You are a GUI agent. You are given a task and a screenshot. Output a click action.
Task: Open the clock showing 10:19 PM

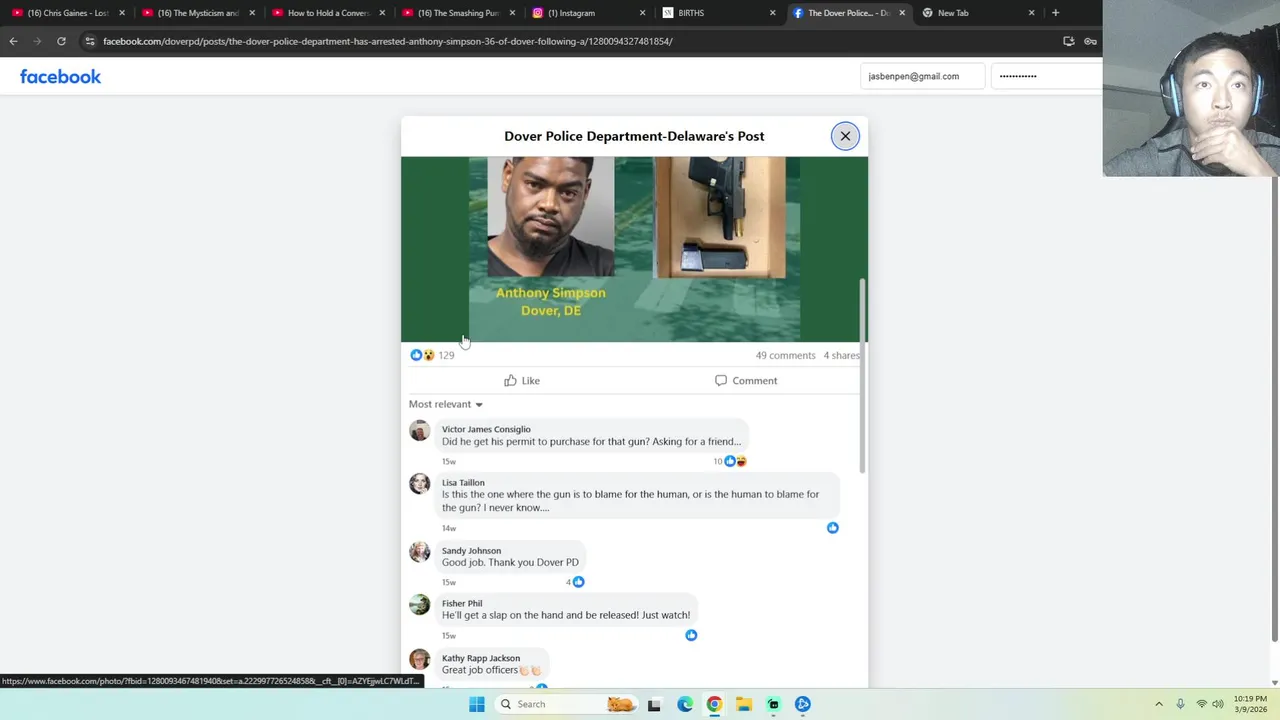[1250, 704]
